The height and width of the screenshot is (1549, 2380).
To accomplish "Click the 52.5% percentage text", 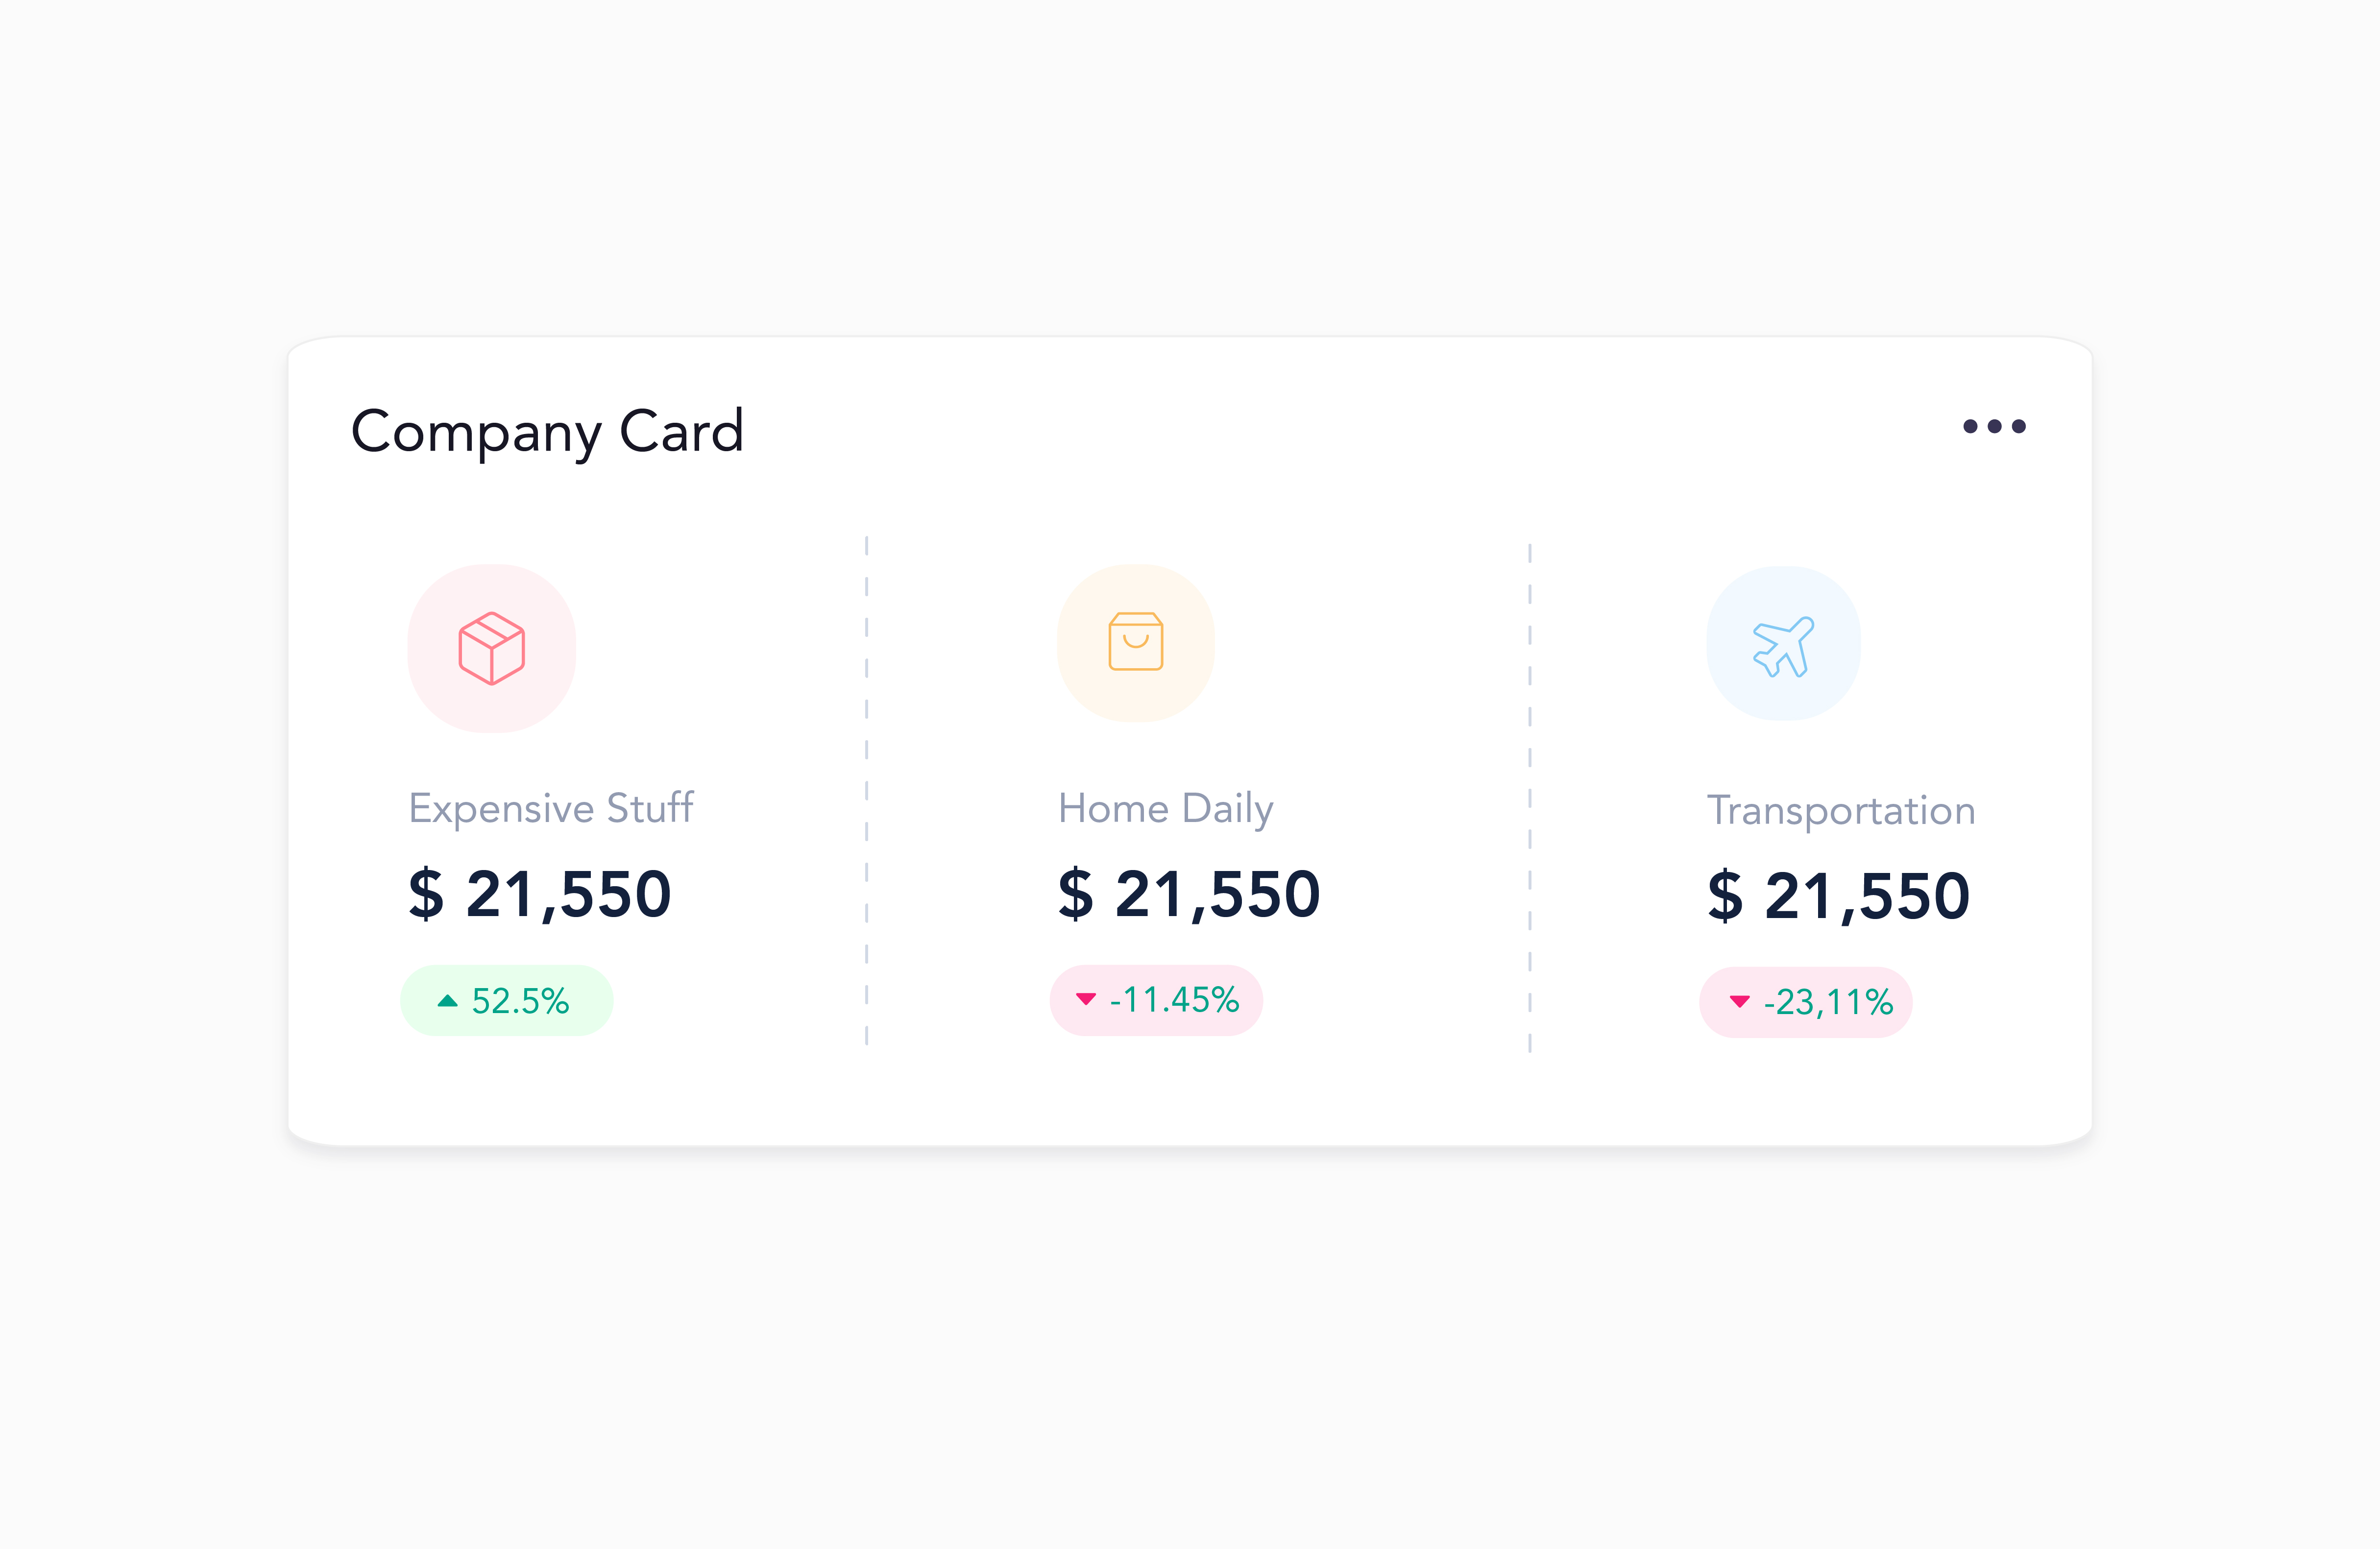I will [520, 1001].
